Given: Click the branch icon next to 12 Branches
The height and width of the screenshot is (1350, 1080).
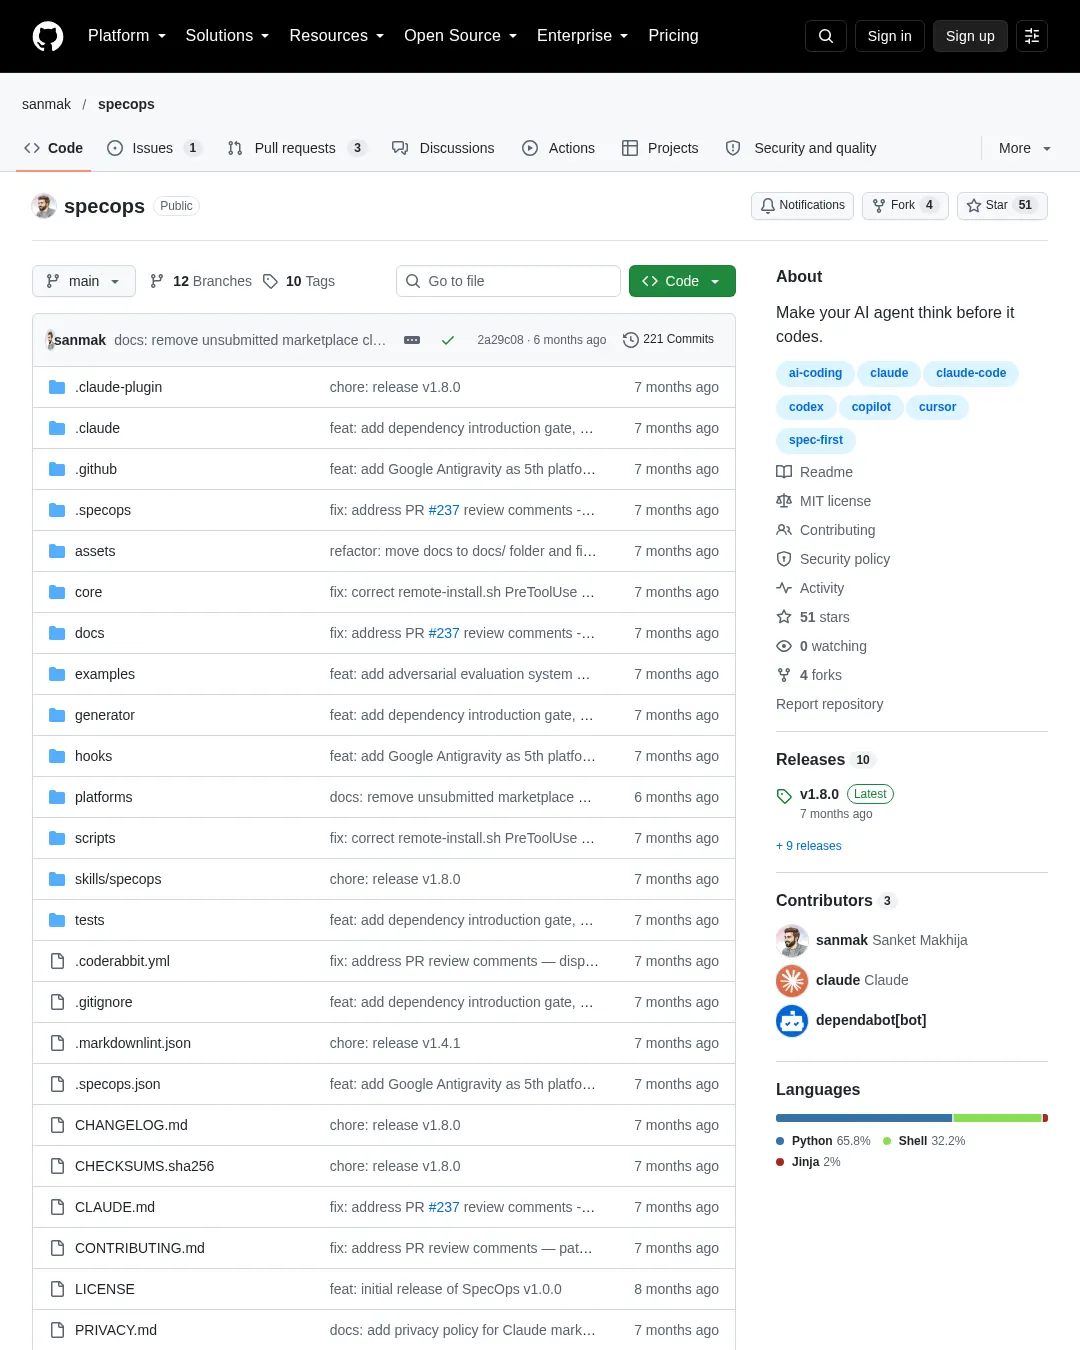Looking at the screenshot, I should tap(157, 281).
